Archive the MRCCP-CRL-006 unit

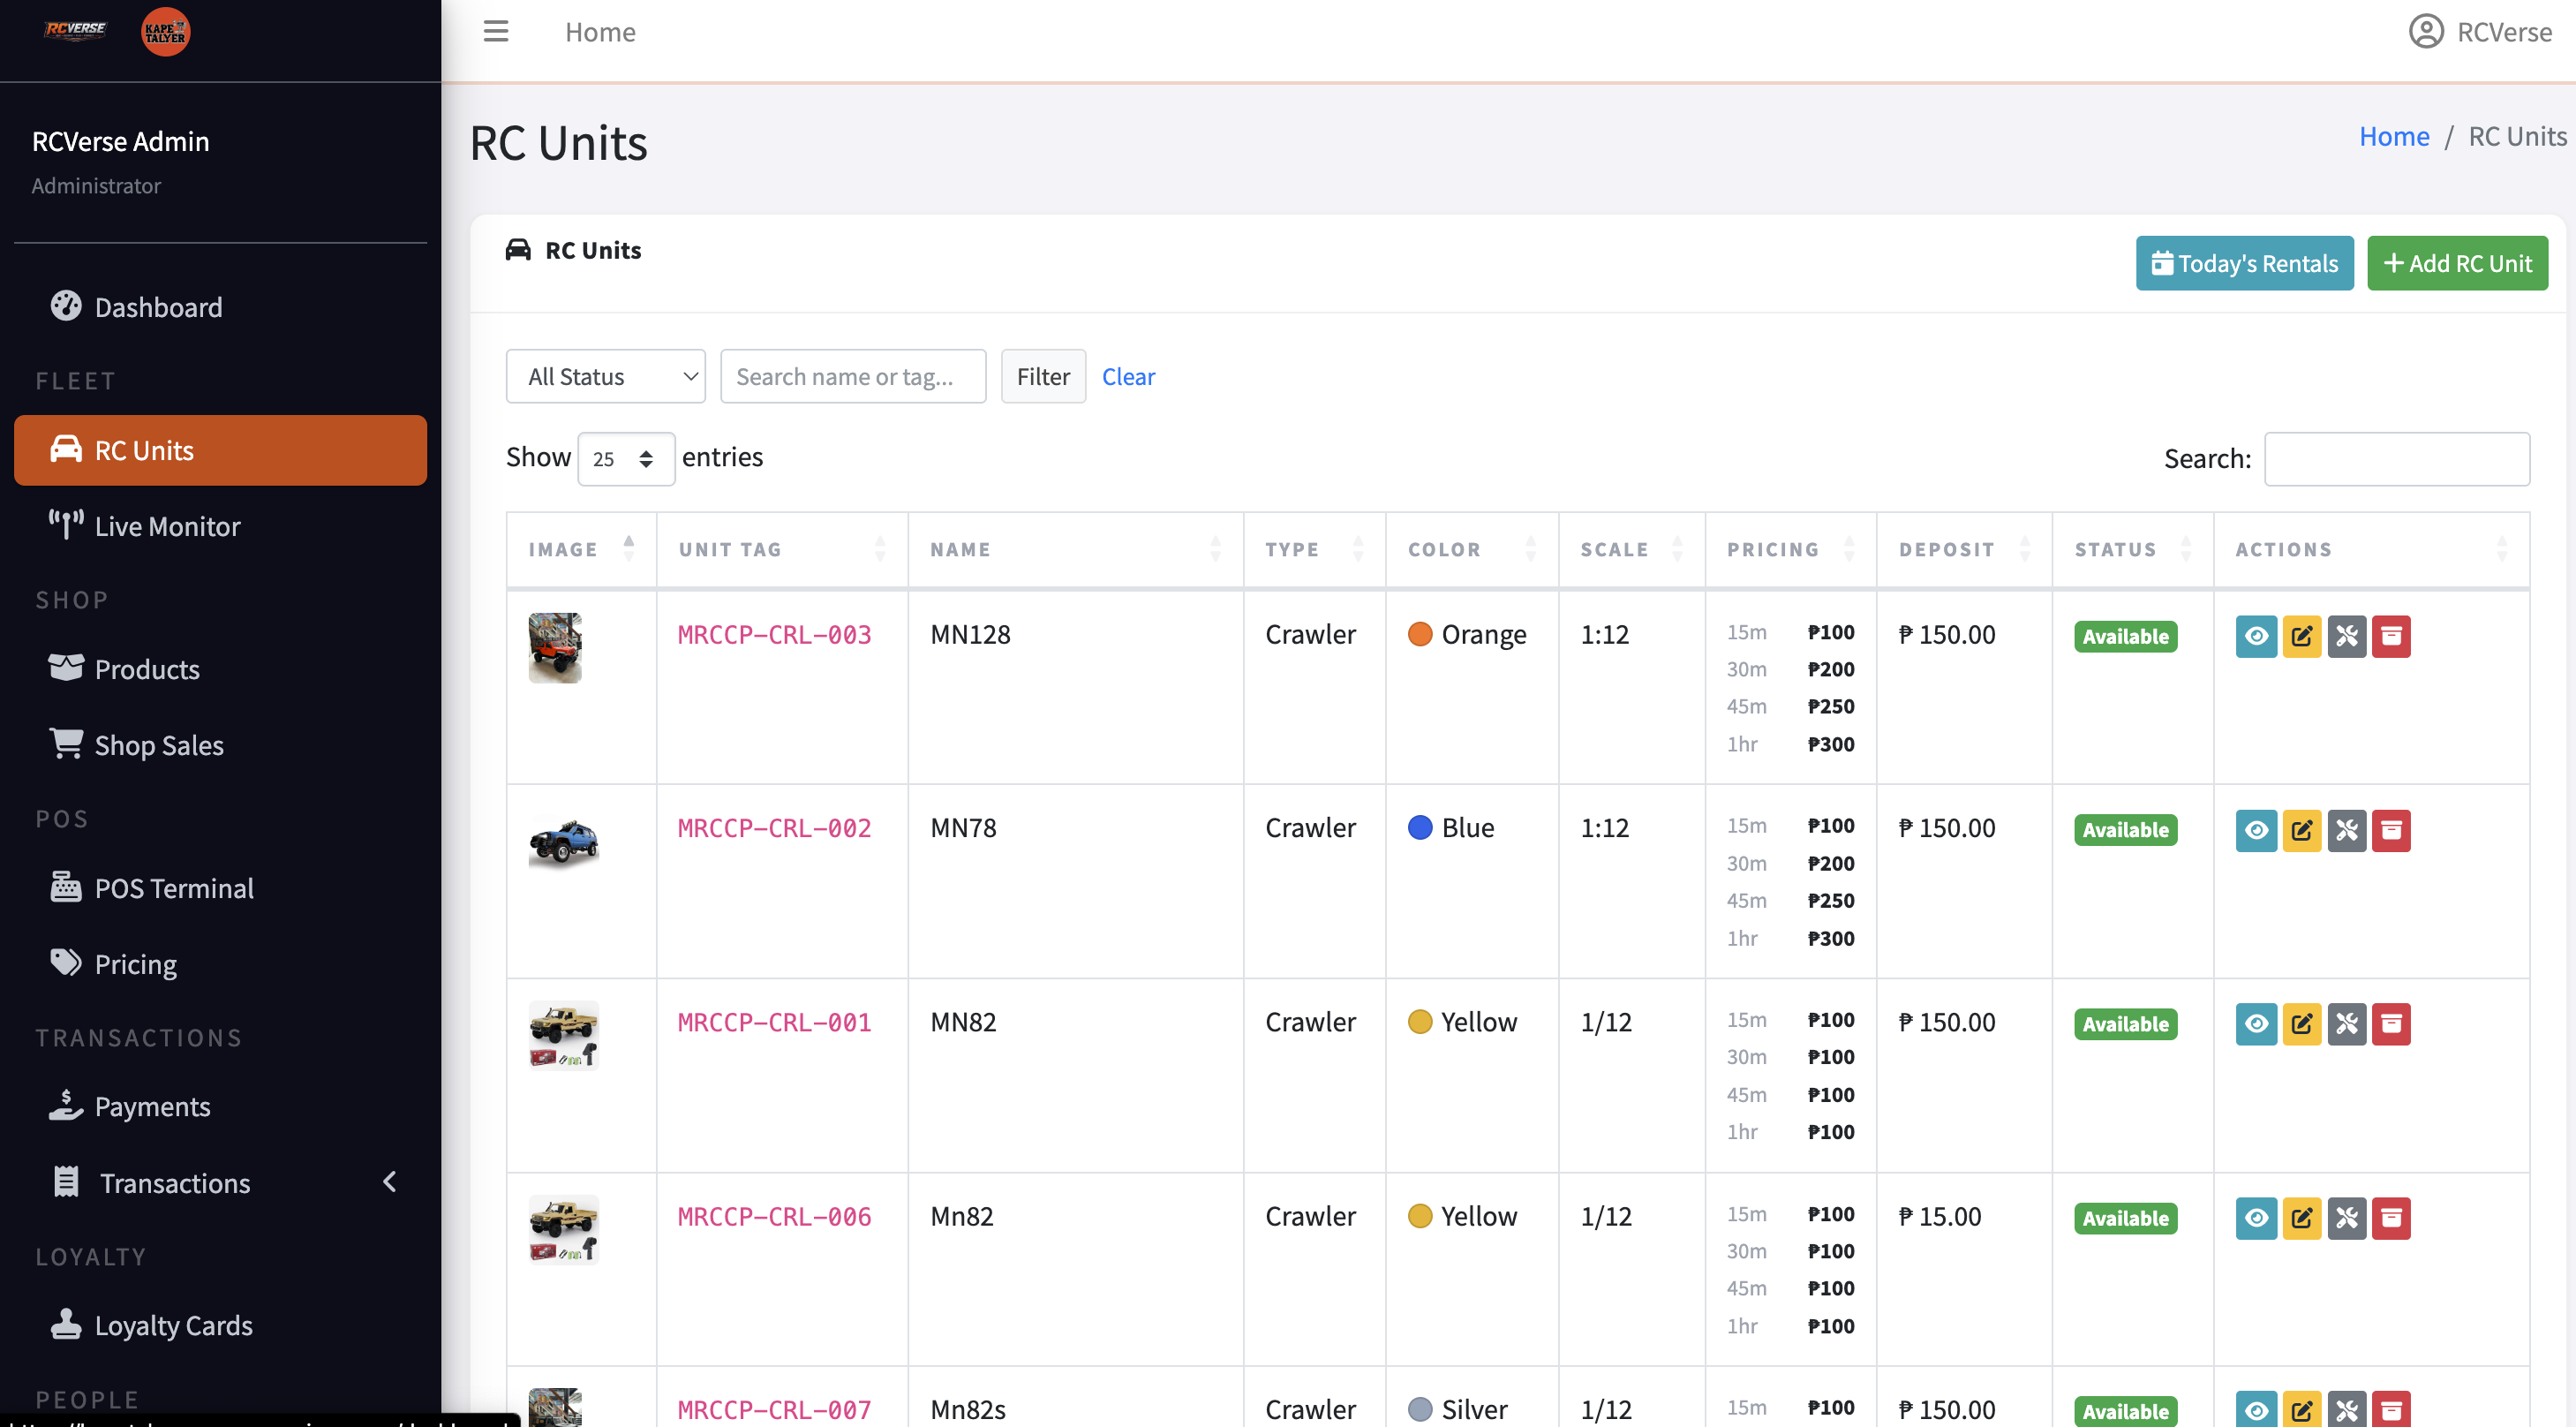[x=2391, y=1218]
